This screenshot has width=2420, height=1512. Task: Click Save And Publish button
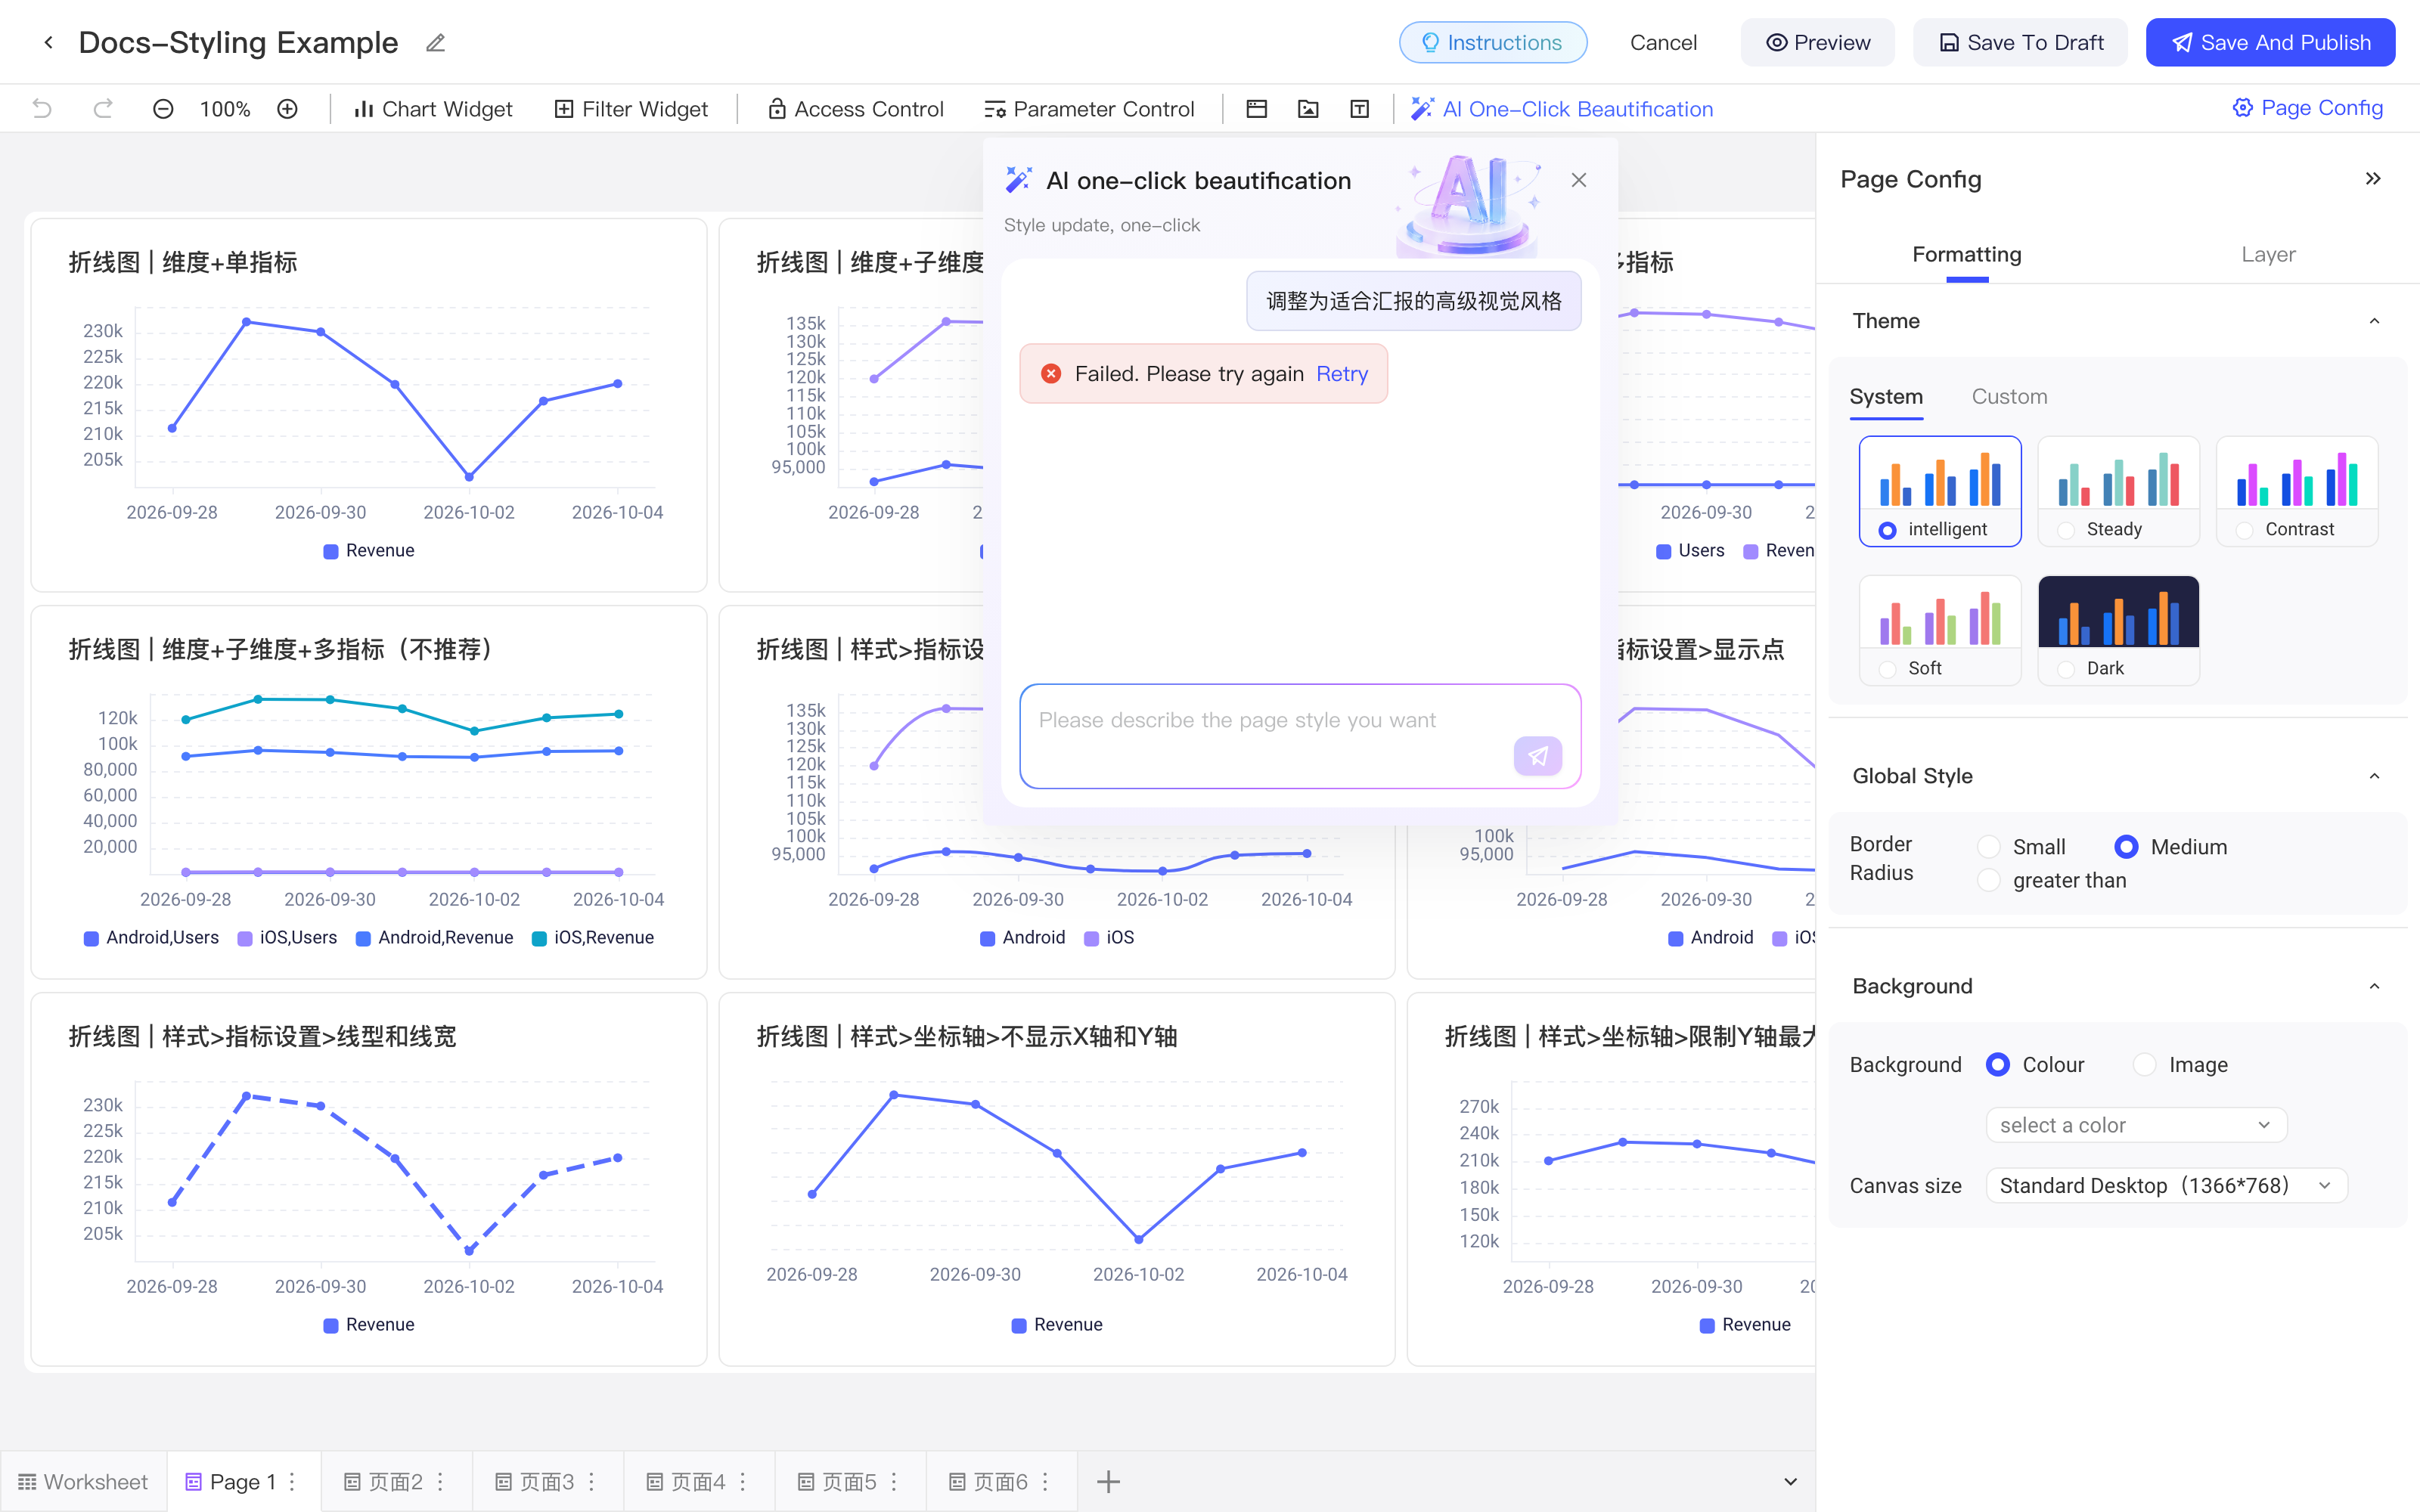pyautogui.click(x=2270, y=43)
